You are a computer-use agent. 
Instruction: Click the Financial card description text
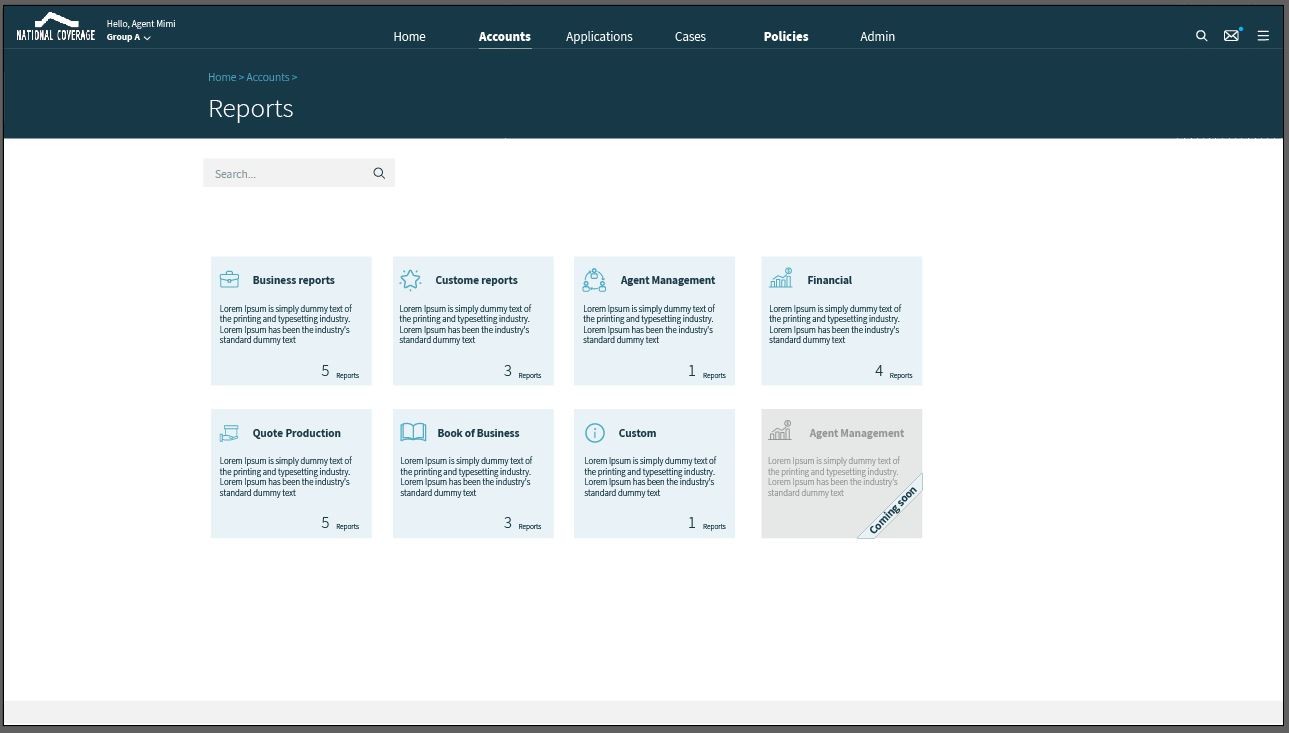835,324
